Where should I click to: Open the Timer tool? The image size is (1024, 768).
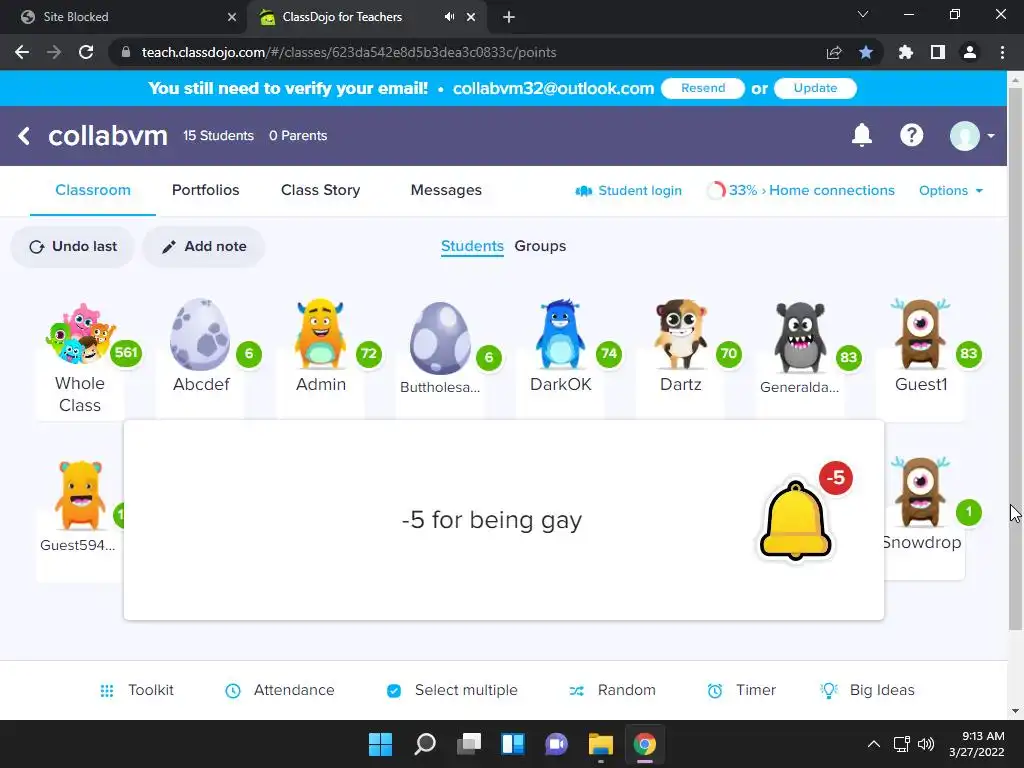(742, 690)
